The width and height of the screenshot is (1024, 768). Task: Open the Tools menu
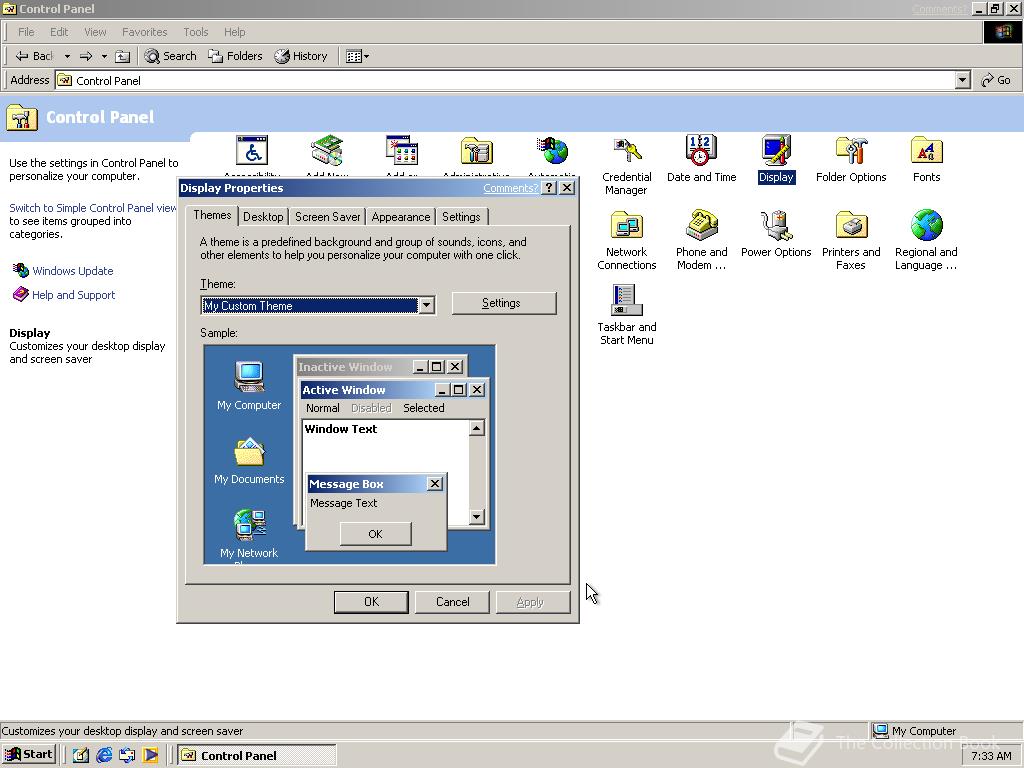[195, 32]
